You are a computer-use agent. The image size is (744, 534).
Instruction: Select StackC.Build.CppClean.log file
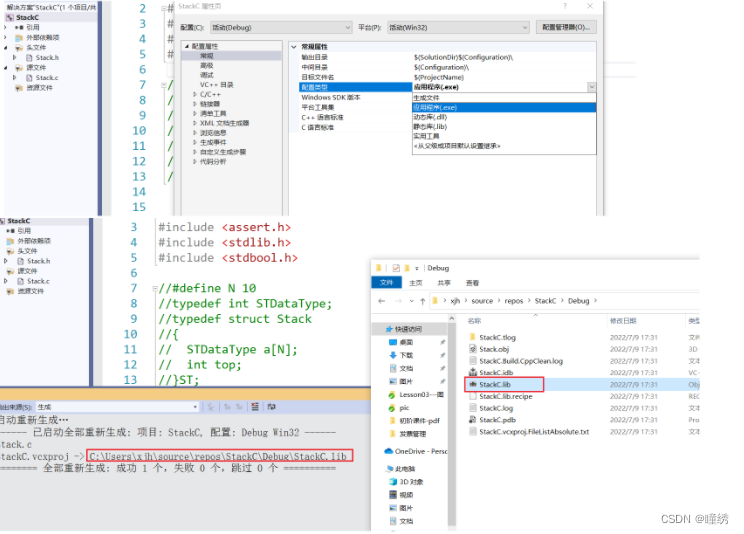pyautogui.click(x=521, y=361)
